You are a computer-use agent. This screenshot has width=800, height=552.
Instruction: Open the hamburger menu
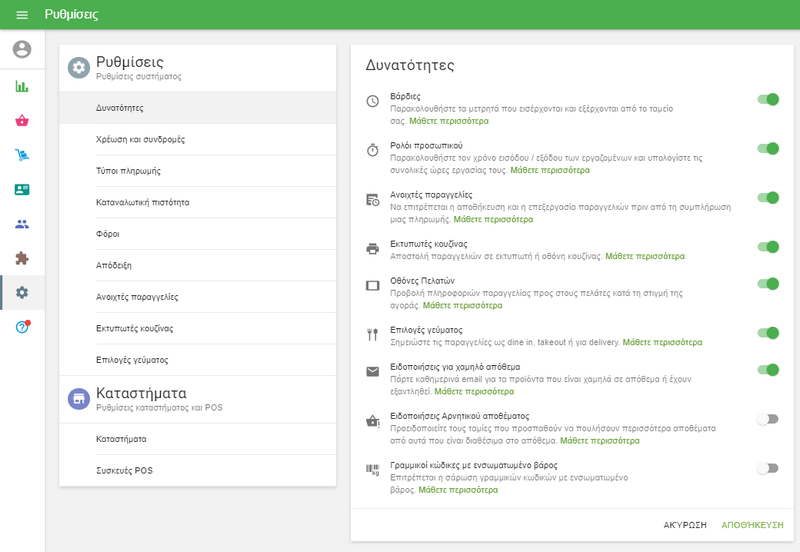[x=22, y=15]
